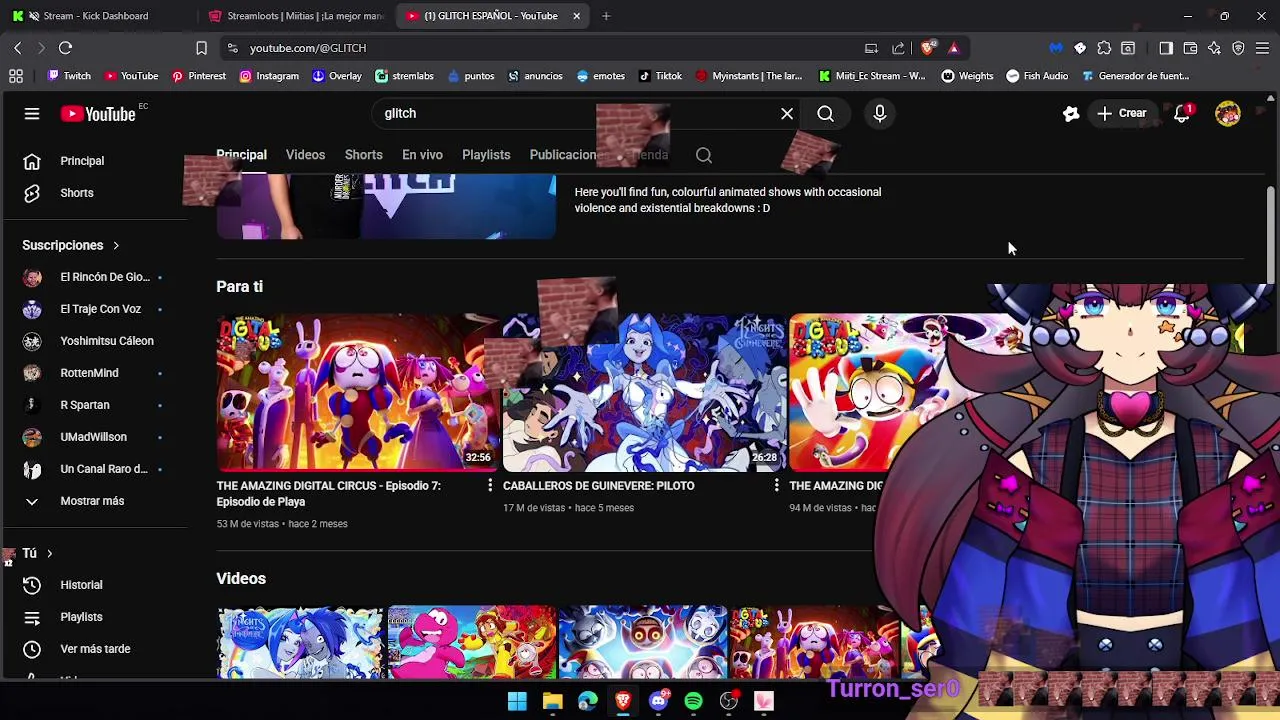Switch to the Playlists channel tab
The image size is (1280, 720).
click(486, 155)
